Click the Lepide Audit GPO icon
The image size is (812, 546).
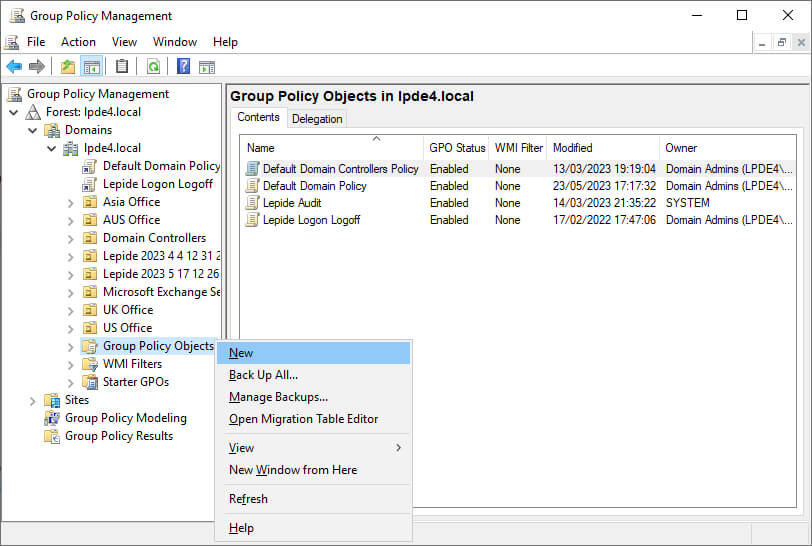coord(253,203)
